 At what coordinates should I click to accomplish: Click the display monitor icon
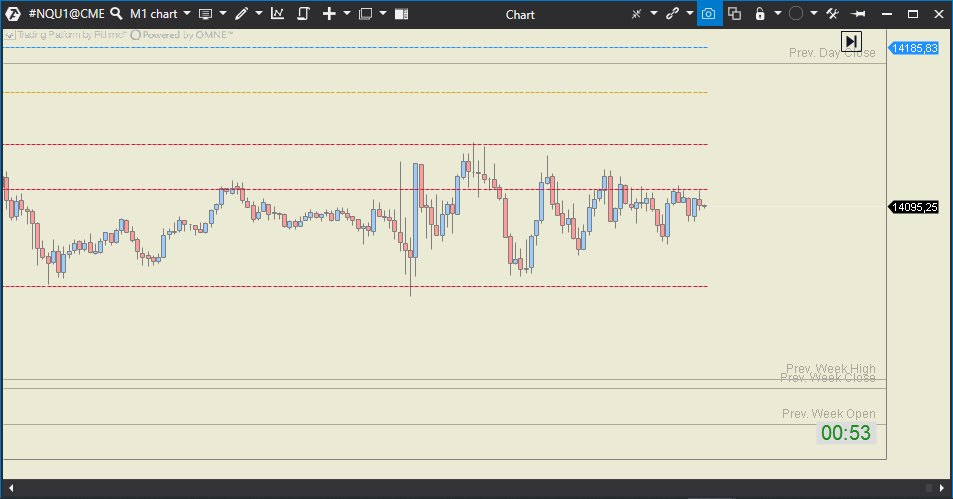click(206, 13)
